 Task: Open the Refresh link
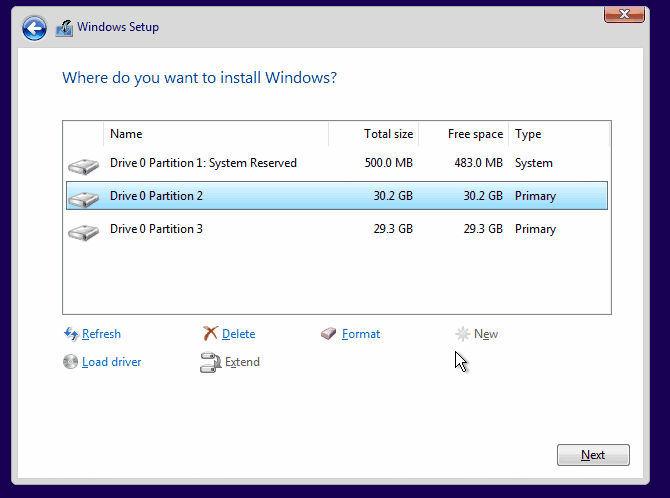(101, 334)
